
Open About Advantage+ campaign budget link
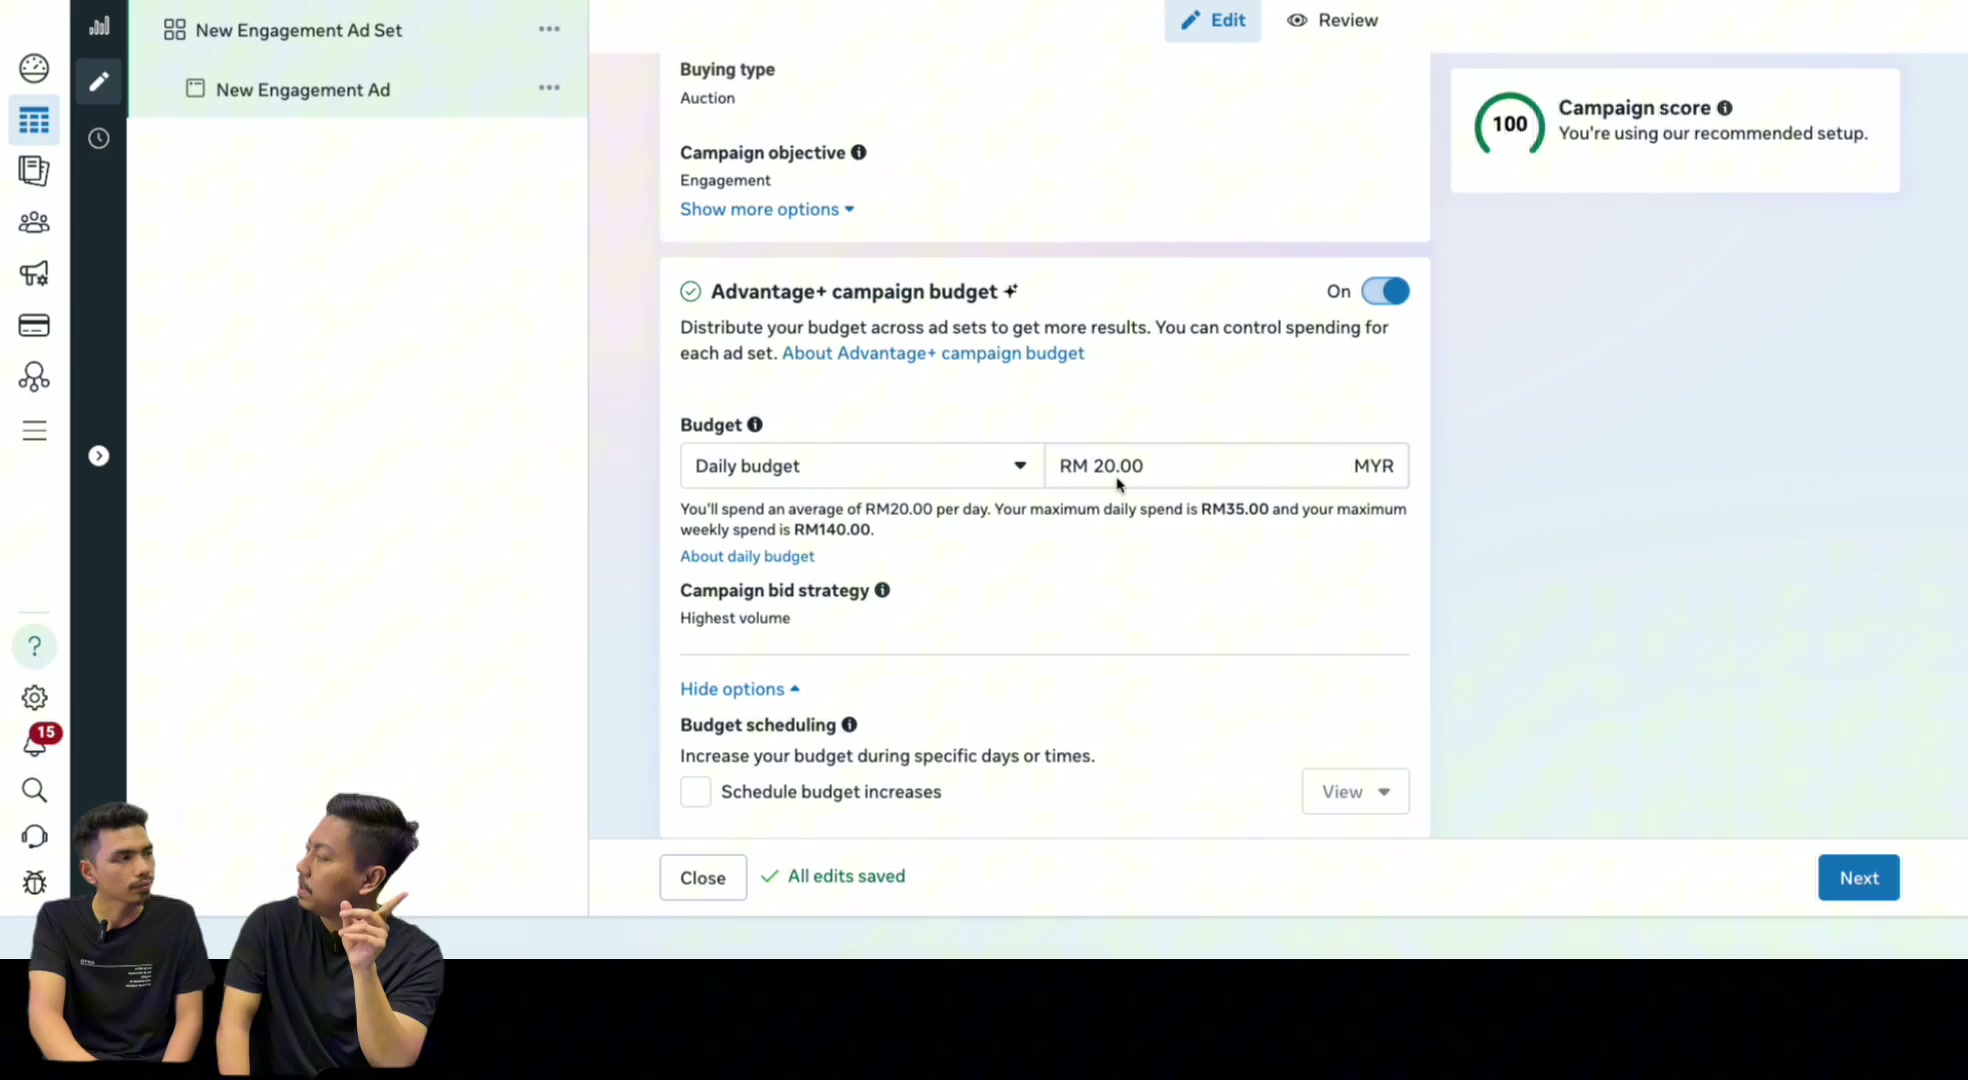[933, 353]
